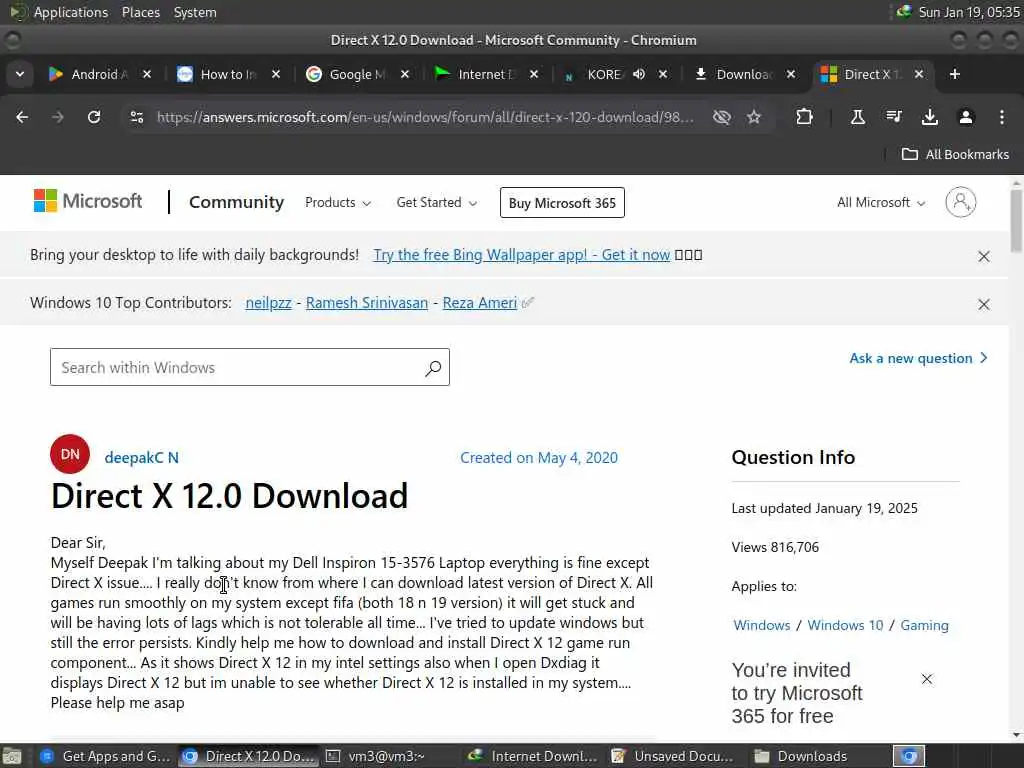Click the page vertical scrollbar
1024x768 pixels.
click(1016, 221)
